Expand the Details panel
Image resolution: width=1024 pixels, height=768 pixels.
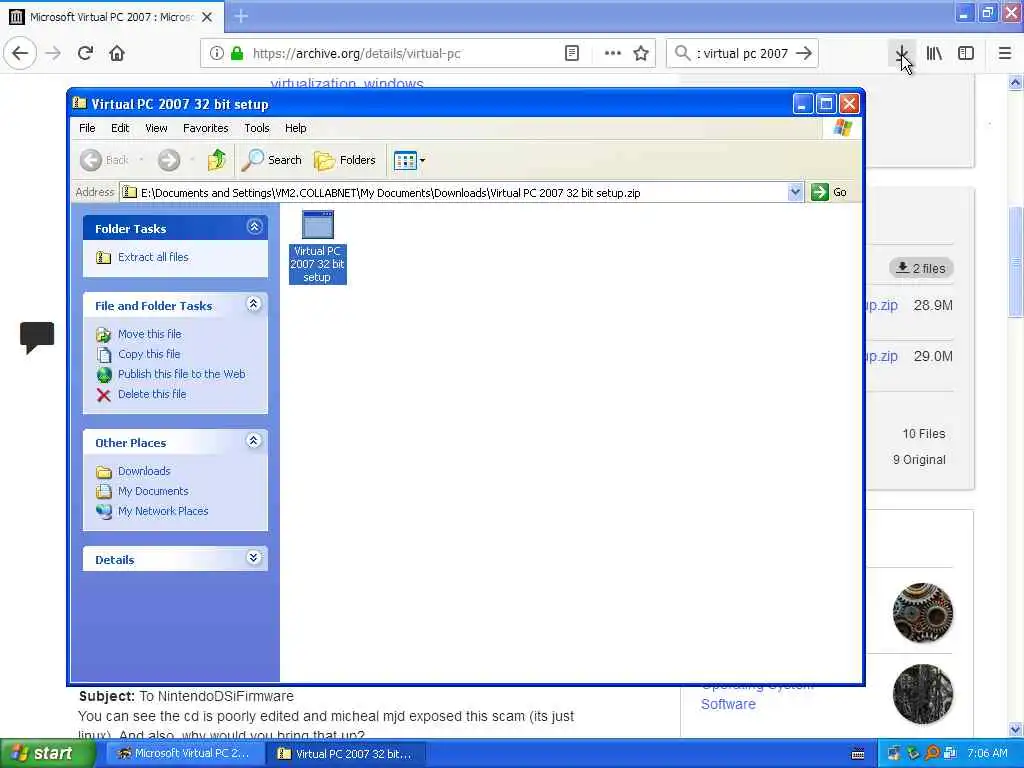pyautogui.click(x=254, y=558)
